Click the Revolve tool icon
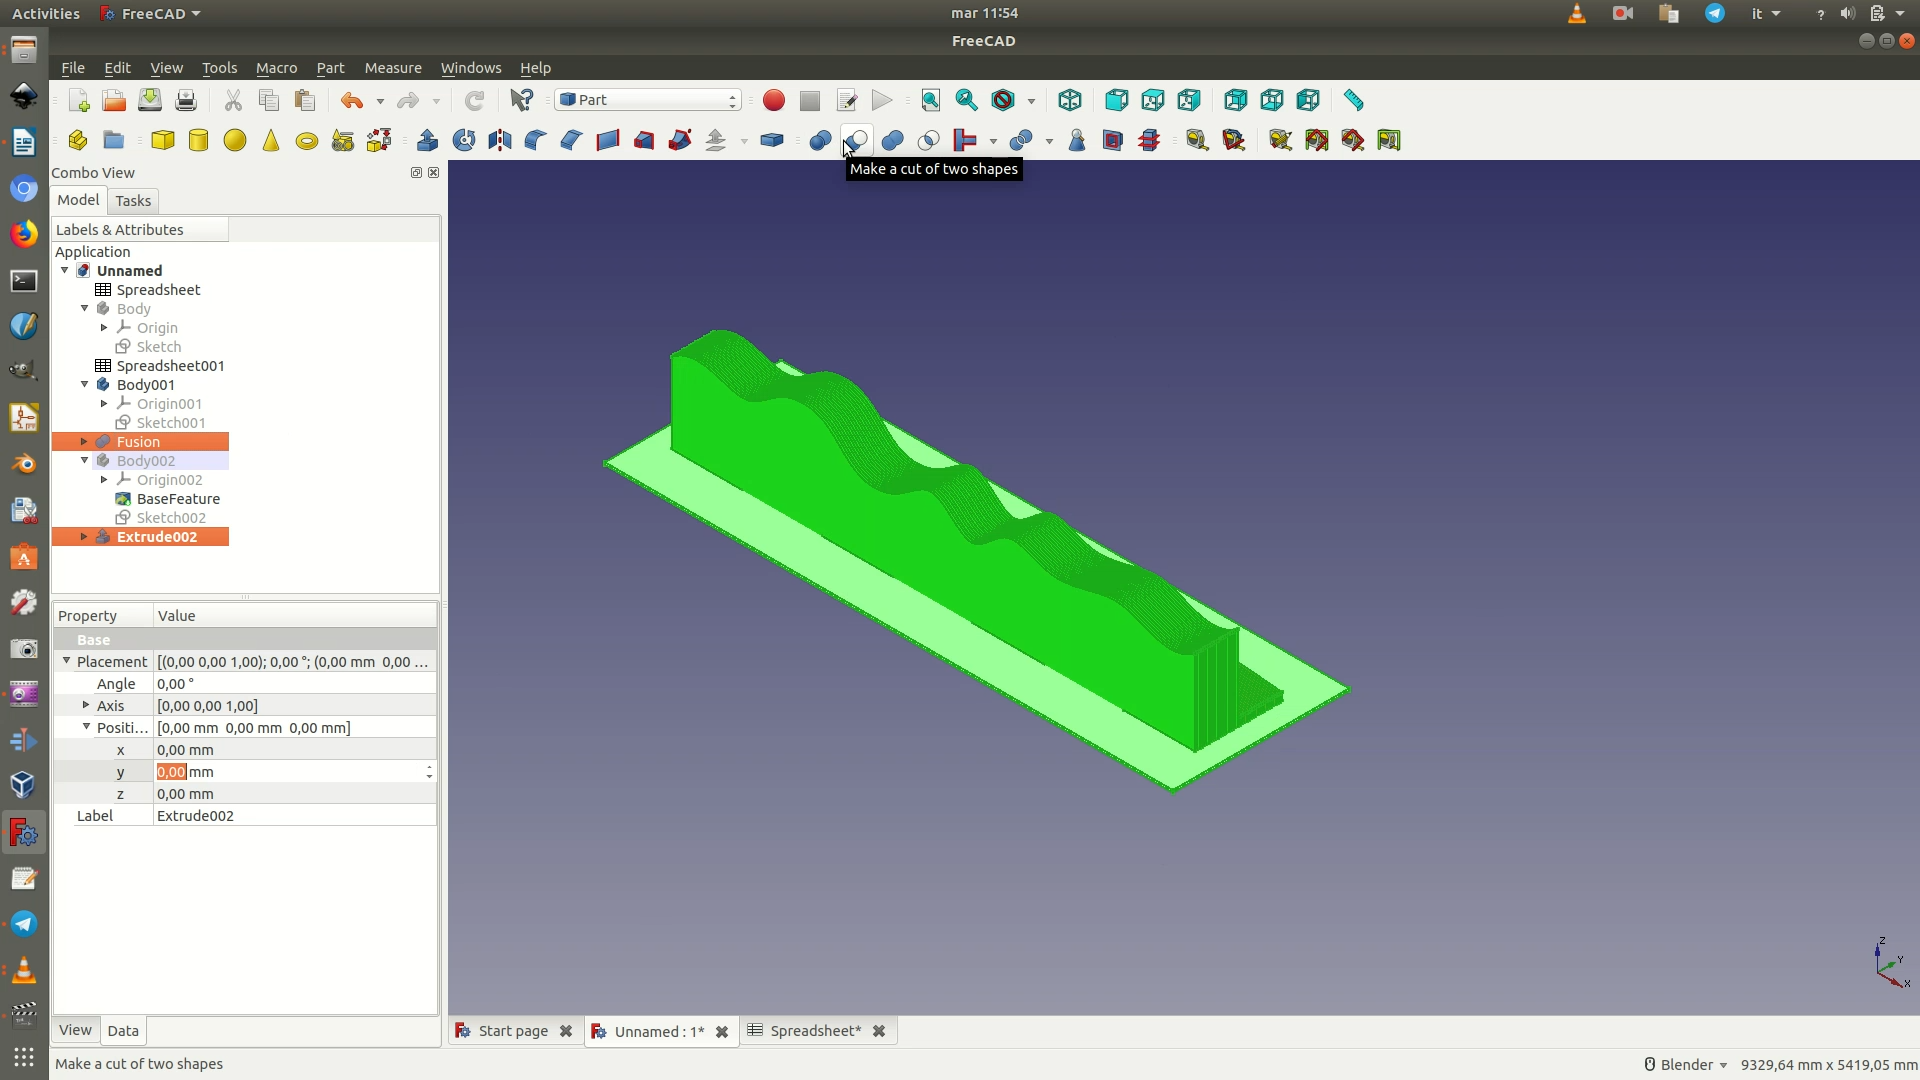1920x1080 pixels. 464,141
